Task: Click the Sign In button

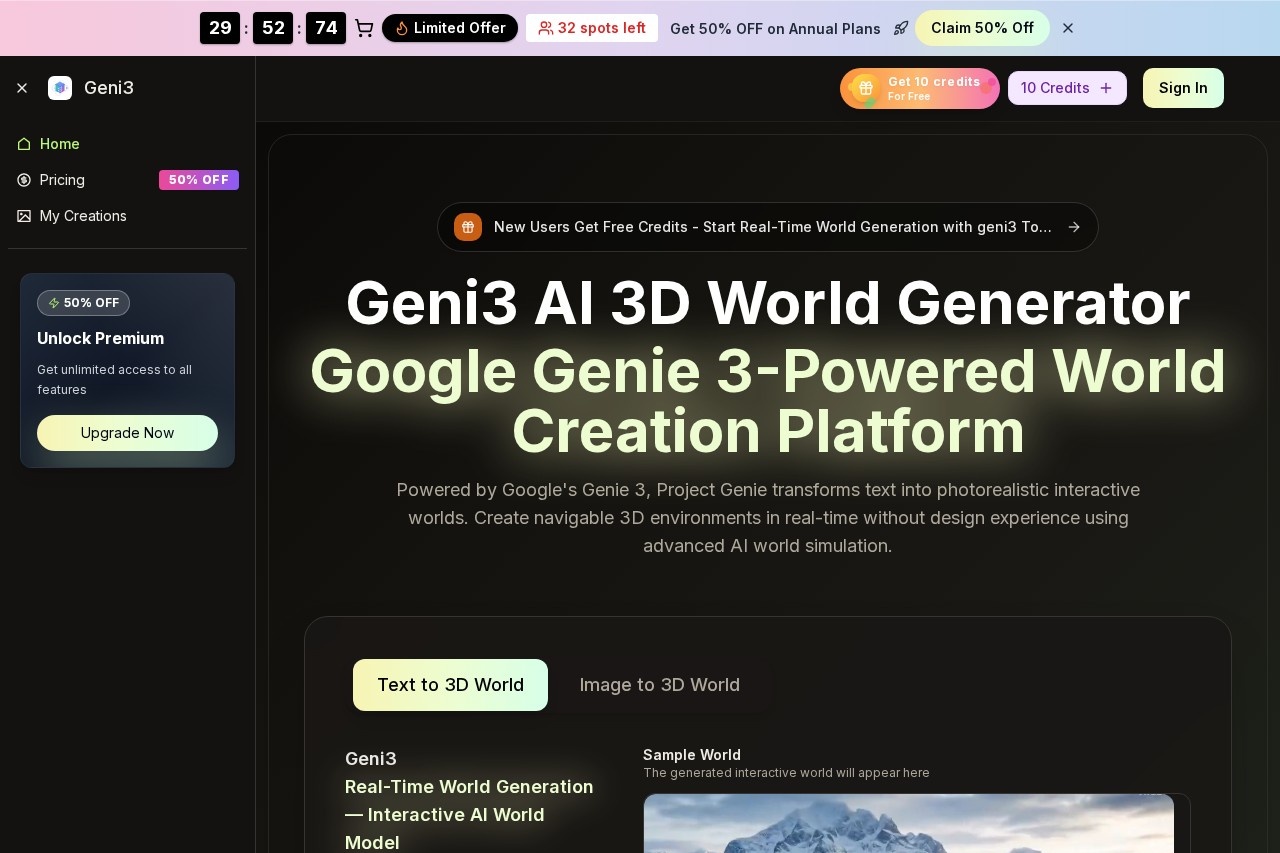Action: 1183,88
